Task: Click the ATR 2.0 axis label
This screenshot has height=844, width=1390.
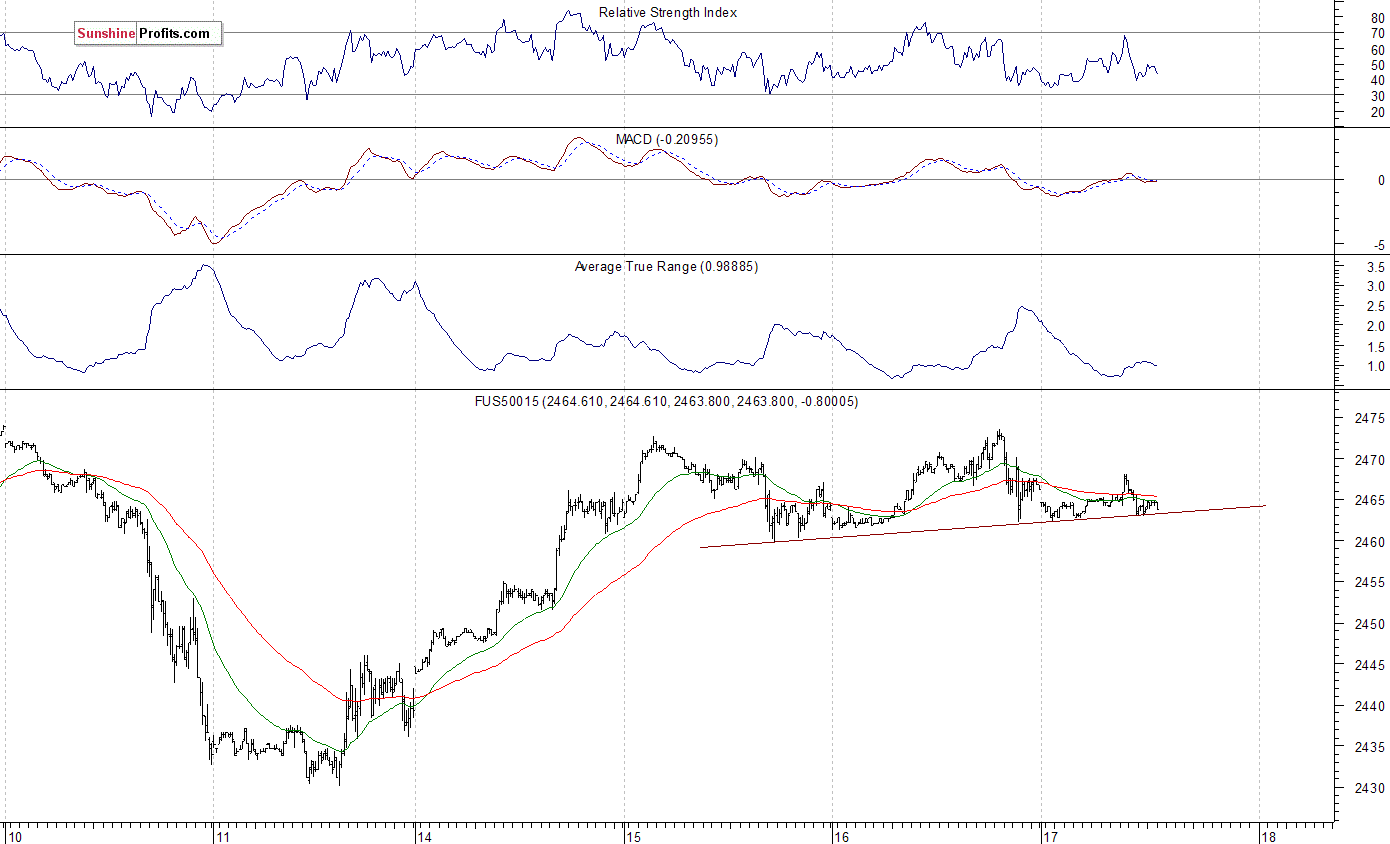Action: click(1375, 327)
